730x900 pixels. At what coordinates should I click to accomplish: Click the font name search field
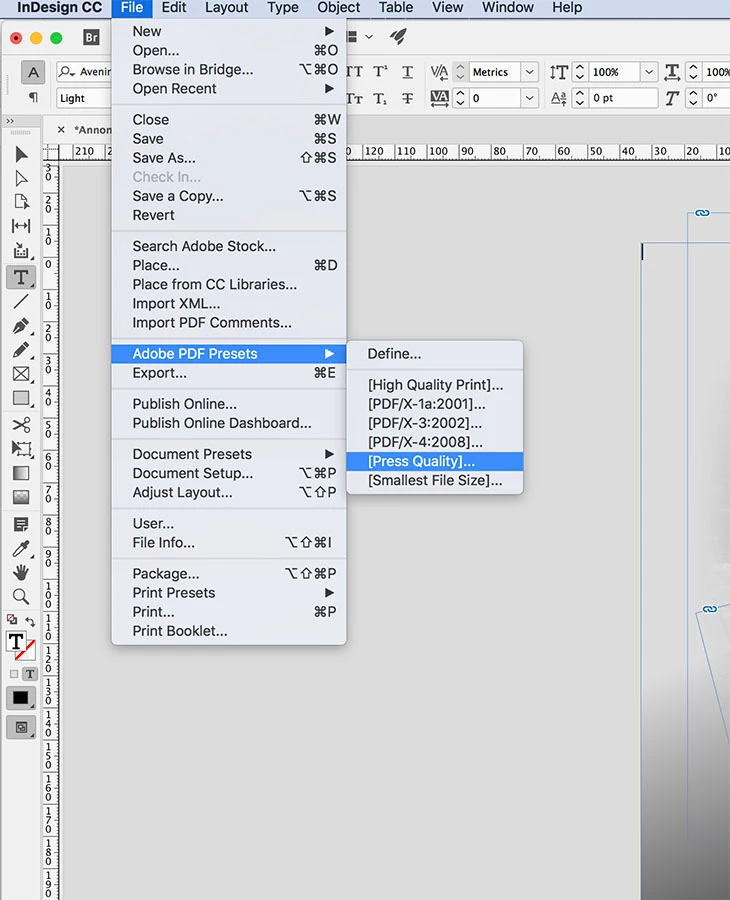[84, 72]
